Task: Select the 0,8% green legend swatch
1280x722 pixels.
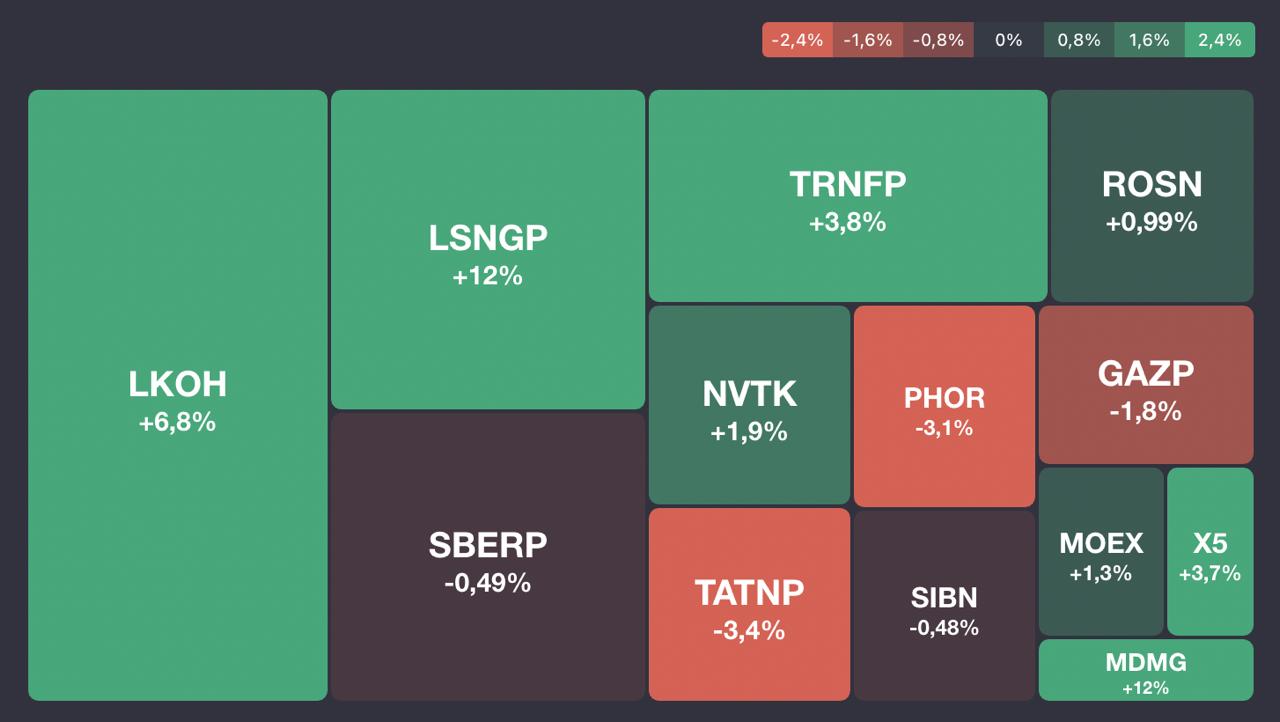Action: [x=1079, y=40]
